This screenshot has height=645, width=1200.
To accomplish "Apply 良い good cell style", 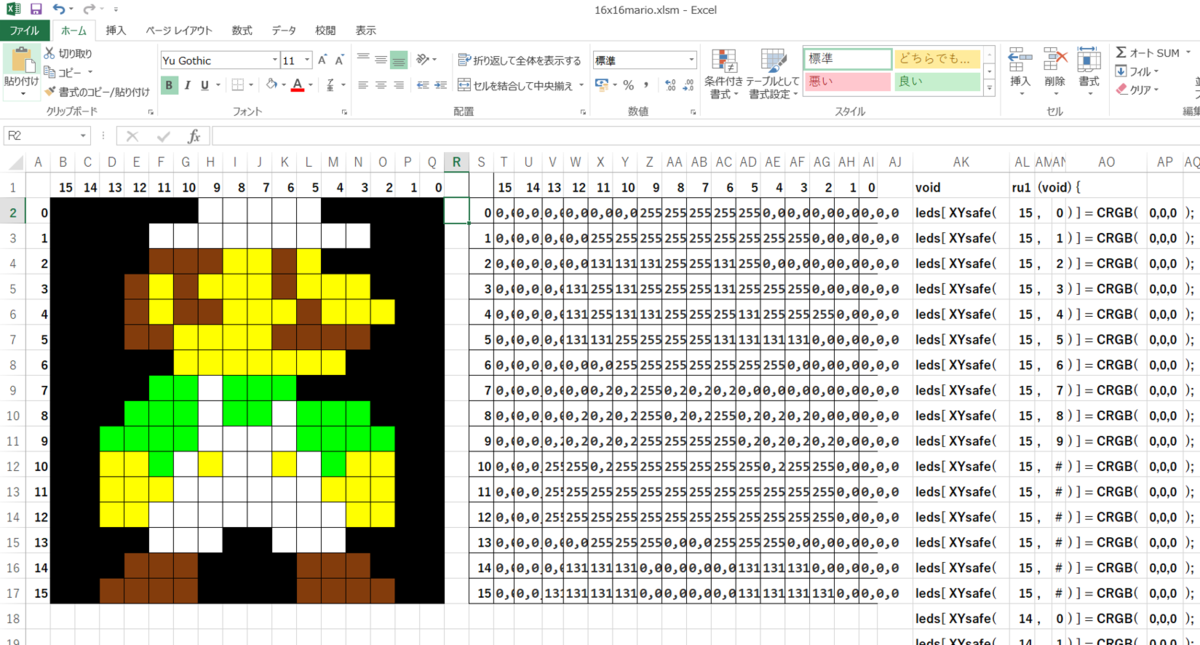I will pyautogui.click(x=937, y=82).
